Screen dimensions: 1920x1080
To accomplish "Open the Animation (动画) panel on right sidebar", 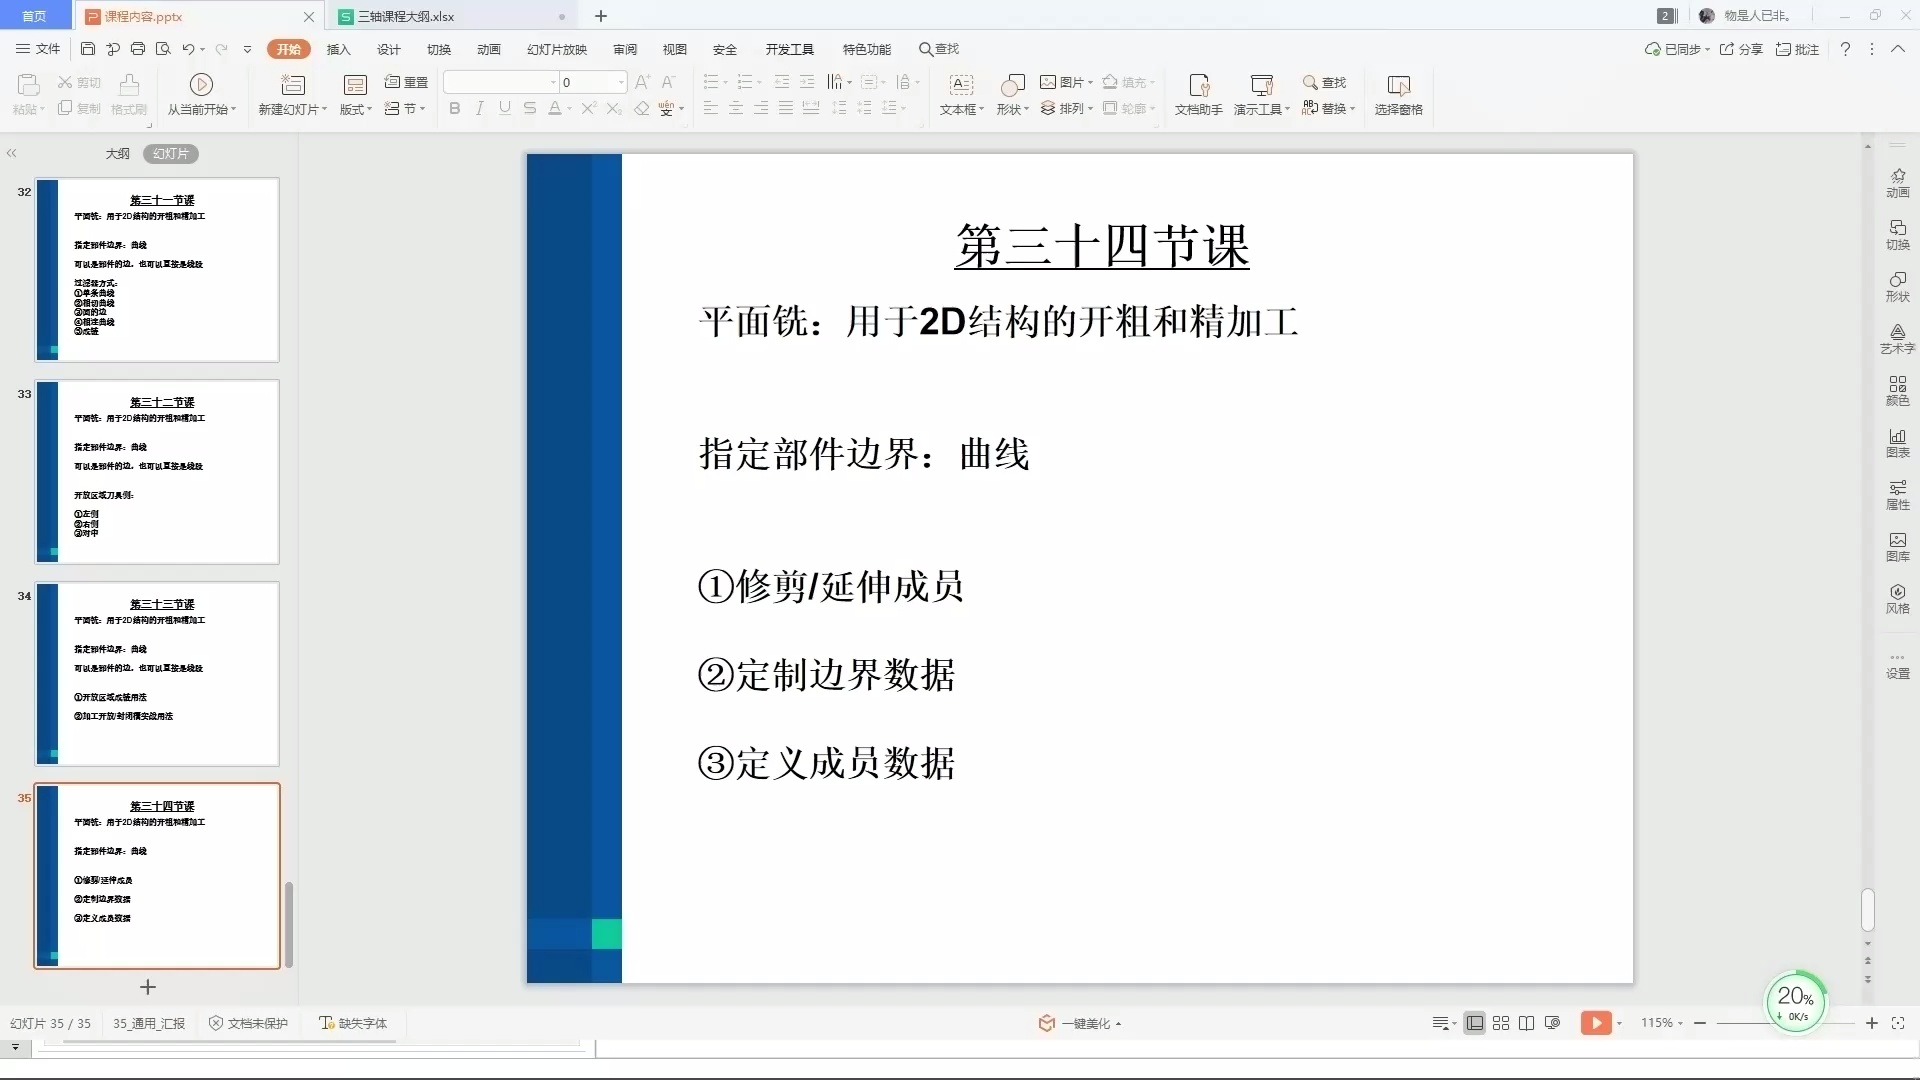I will click(x=1897, y=182).
